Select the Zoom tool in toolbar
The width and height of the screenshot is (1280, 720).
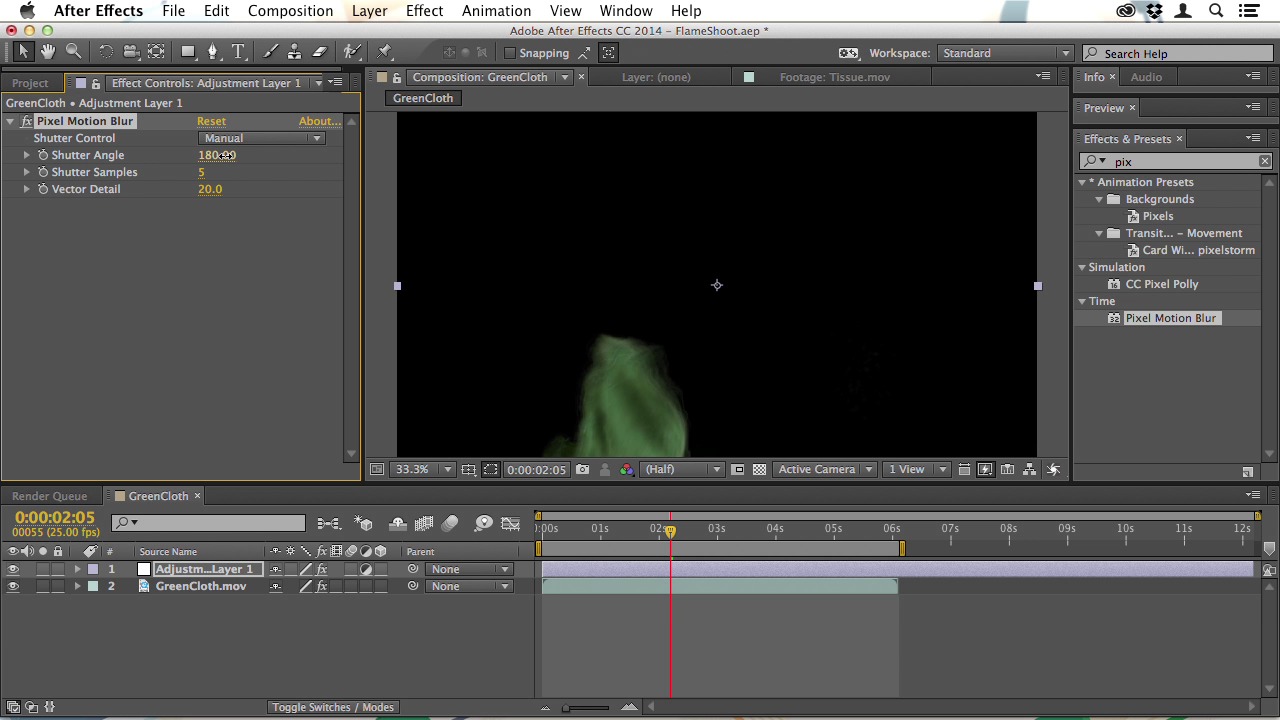pos(73,52)
